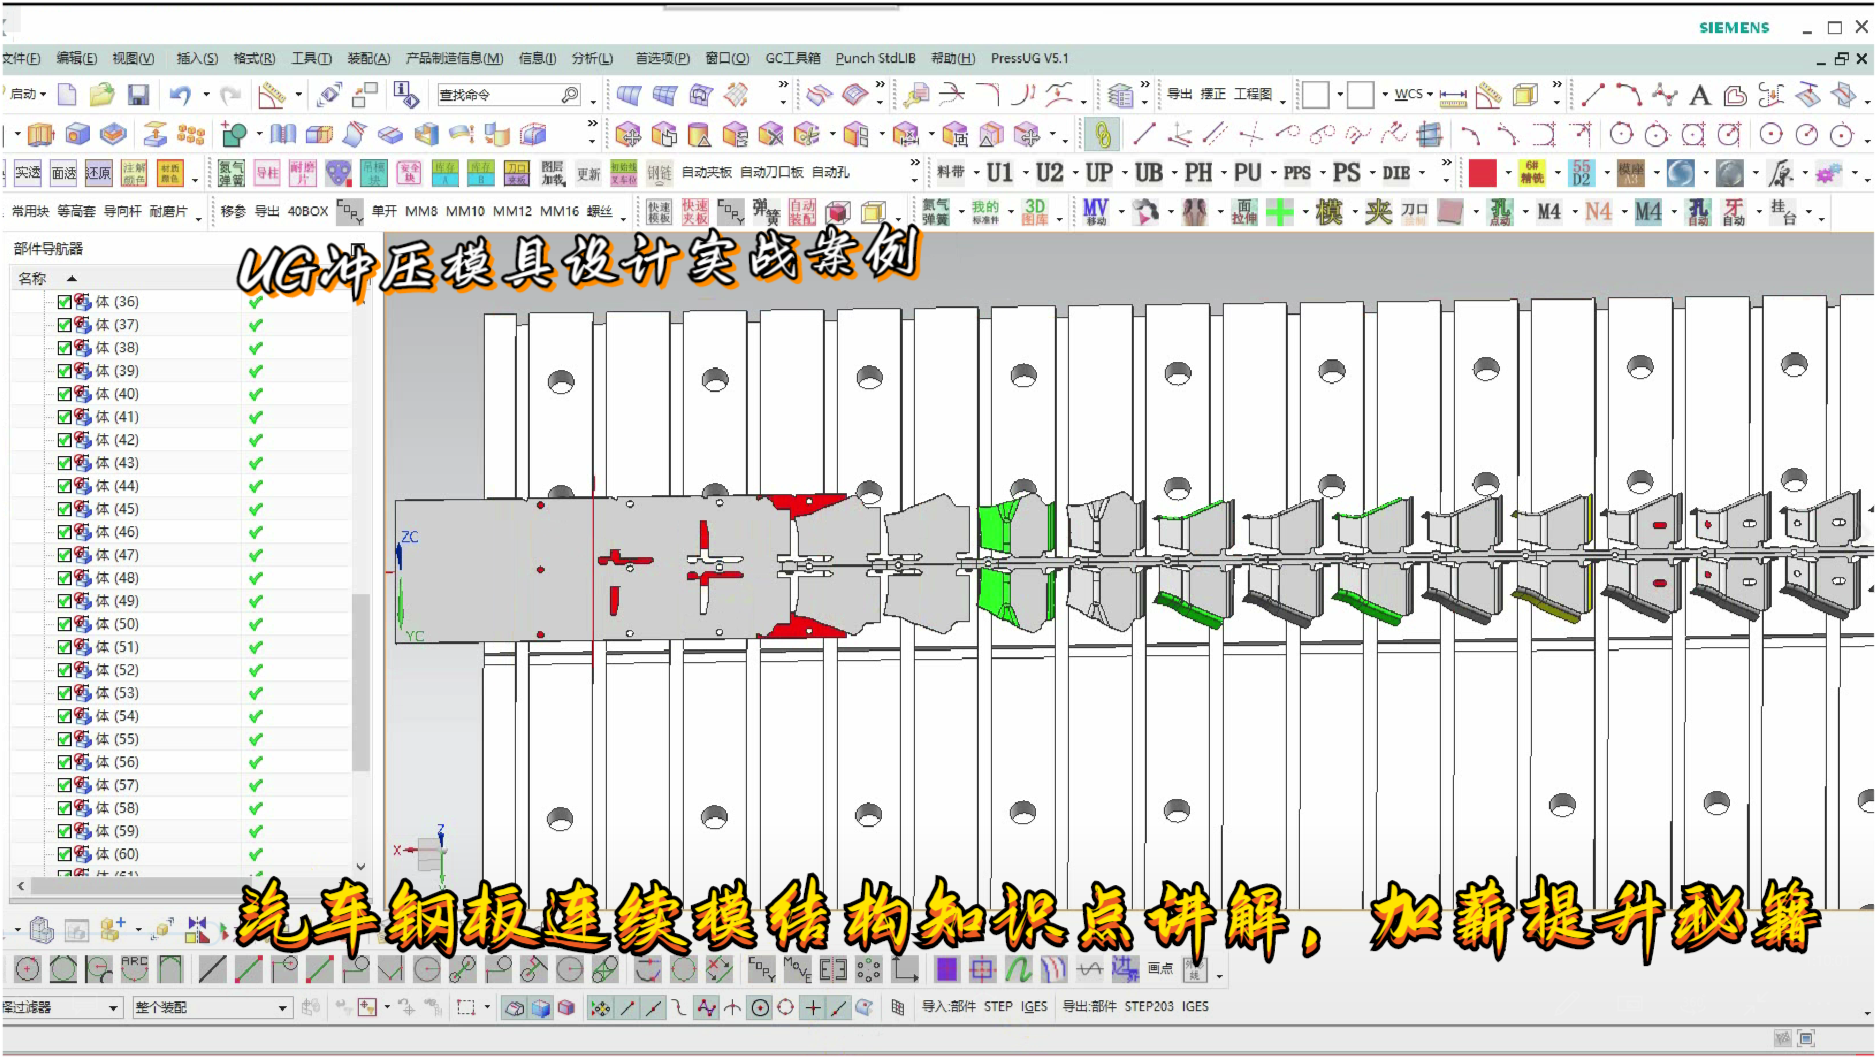The width and height of the screenshot is (1875, 1057).
Task: Click the solid red color swatch
Action: tap(1482, 173)
